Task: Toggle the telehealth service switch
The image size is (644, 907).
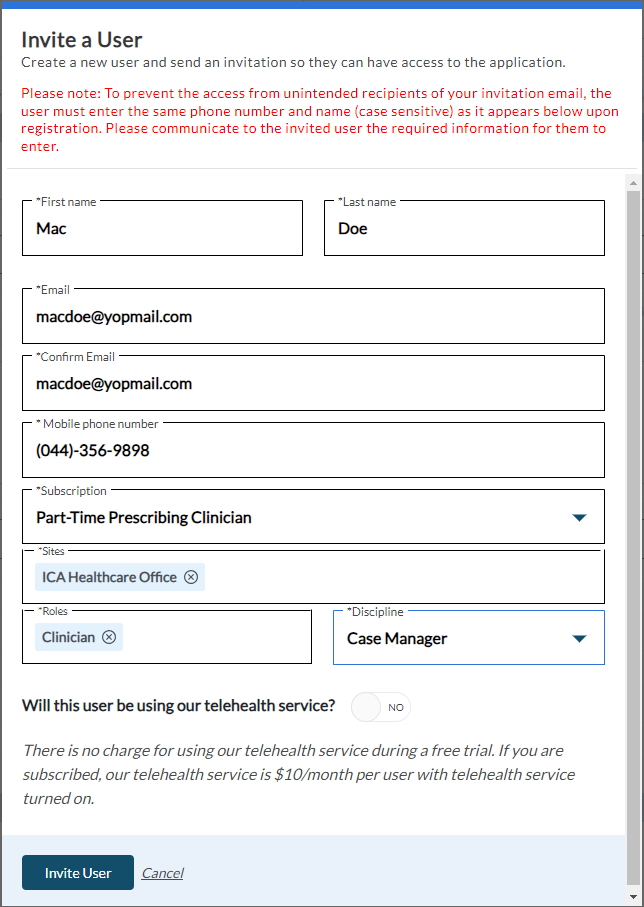Action: [381, 707]
